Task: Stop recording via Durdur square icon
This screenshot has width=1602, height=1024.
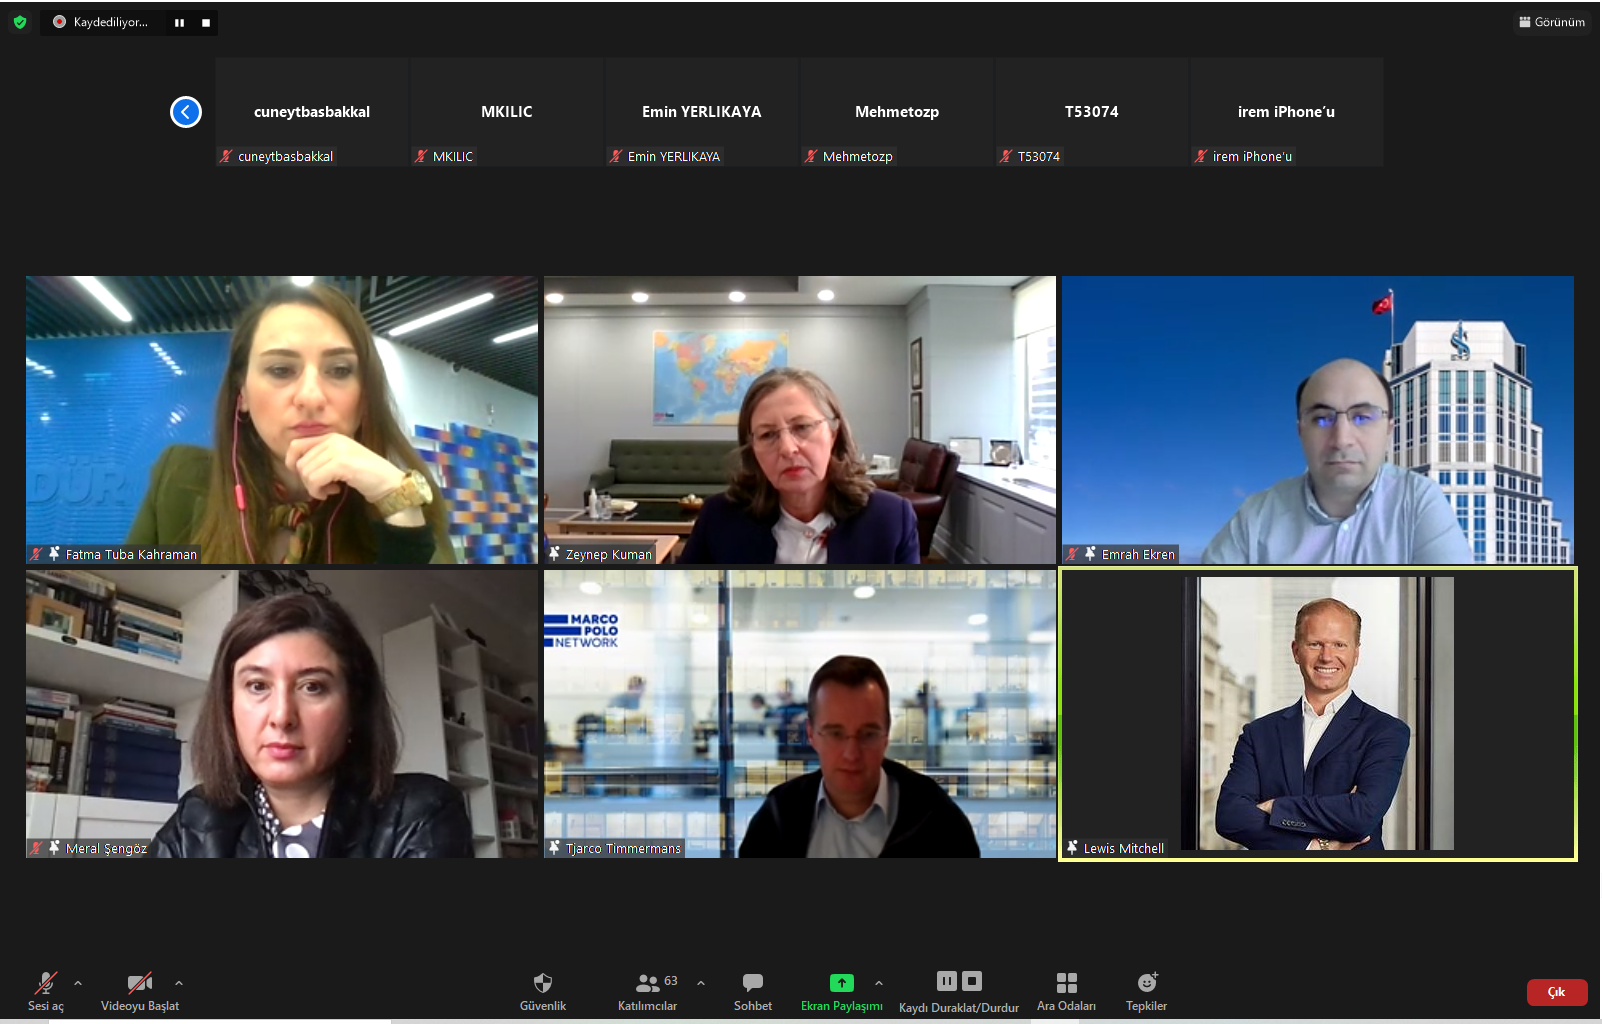Action: pyautogui.click(x=972, y=981)
